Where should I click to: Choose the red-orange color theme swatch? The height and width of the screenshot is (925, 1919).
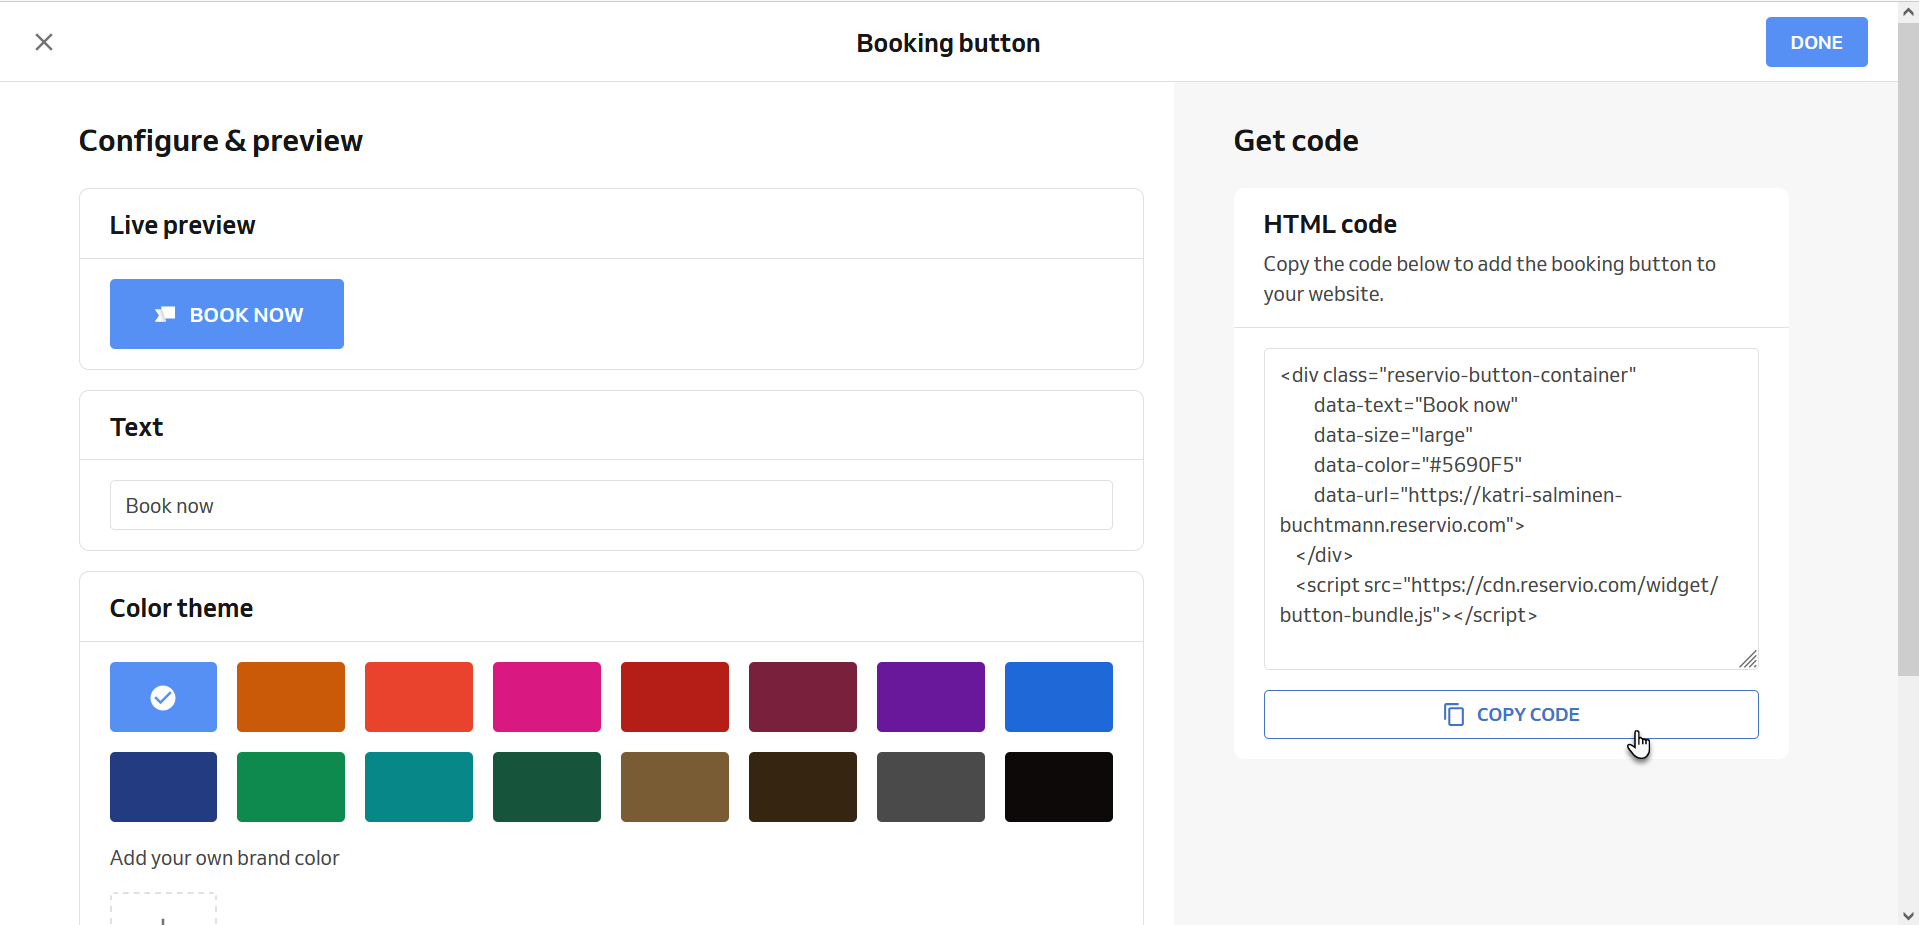click(x=419, y=697)
